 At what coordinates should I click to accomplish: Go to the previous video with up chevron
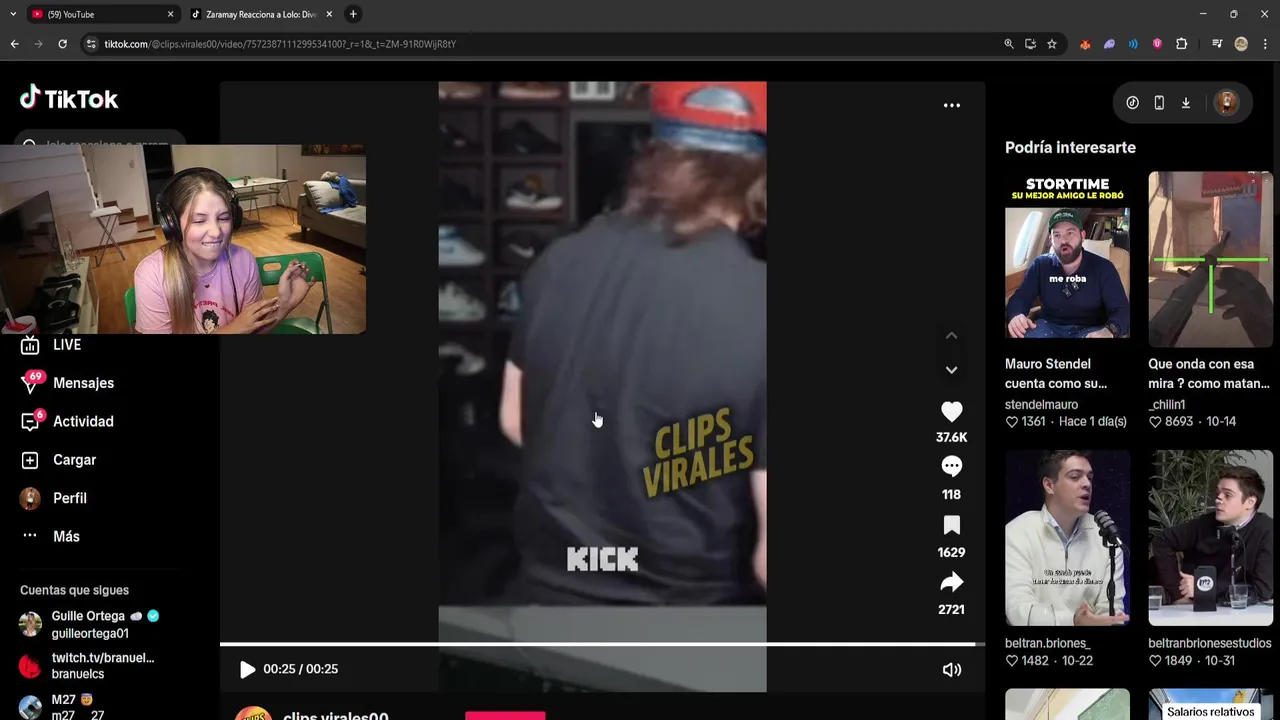tap(951, 335)
